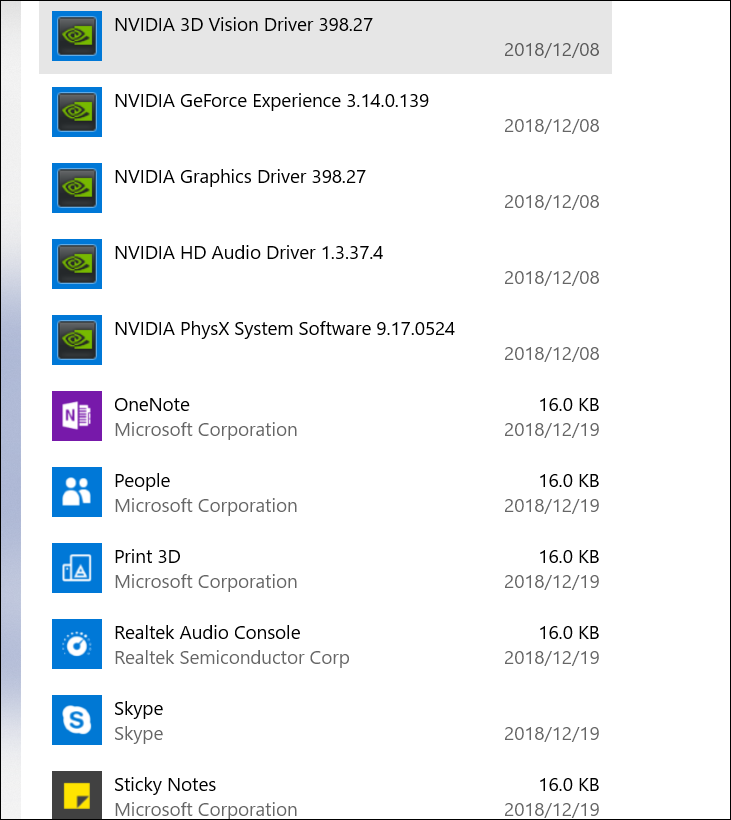Click the 16.0 KB size for Print 3D
This screenshot has height=820, width=731.
click(x=569, y=556)
